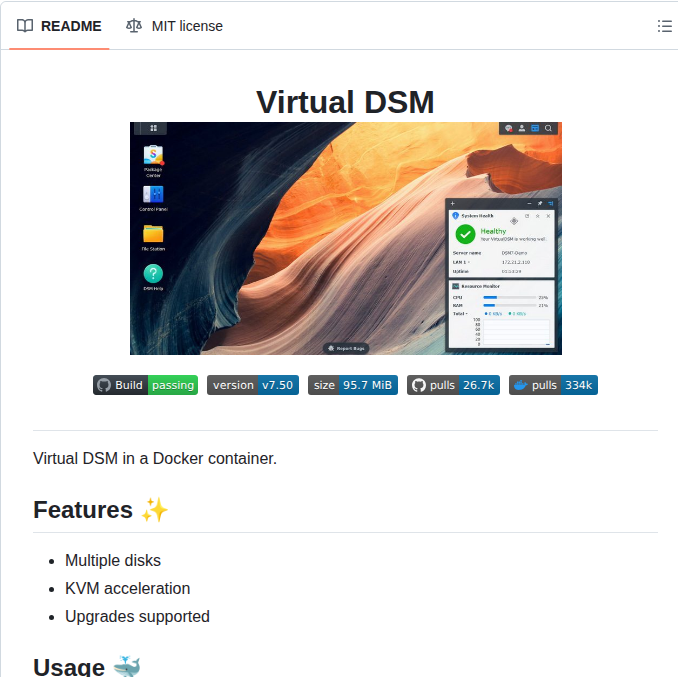
Task: Open the README tab
Action: 59,26
